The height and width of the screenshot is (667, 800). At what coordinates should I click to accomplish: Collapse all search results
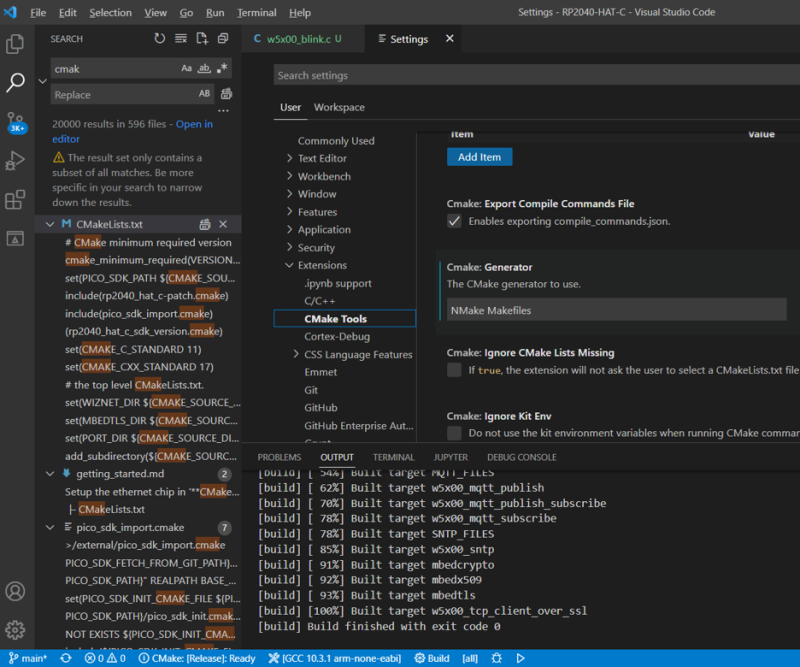[223, 38]
